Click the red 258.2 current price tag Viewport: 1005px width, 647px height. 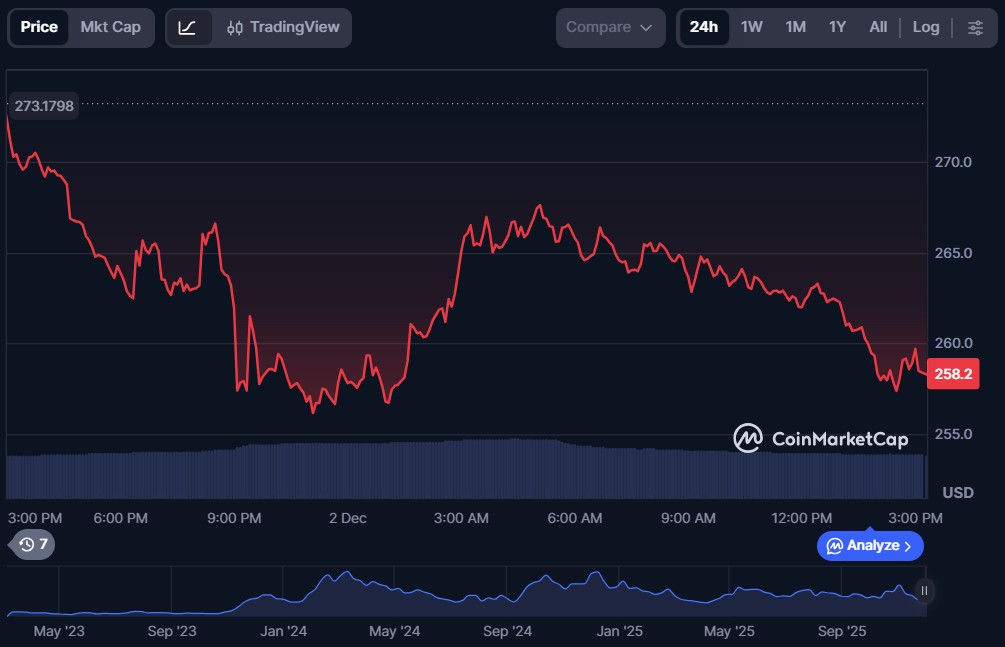(x=952, y=375)
